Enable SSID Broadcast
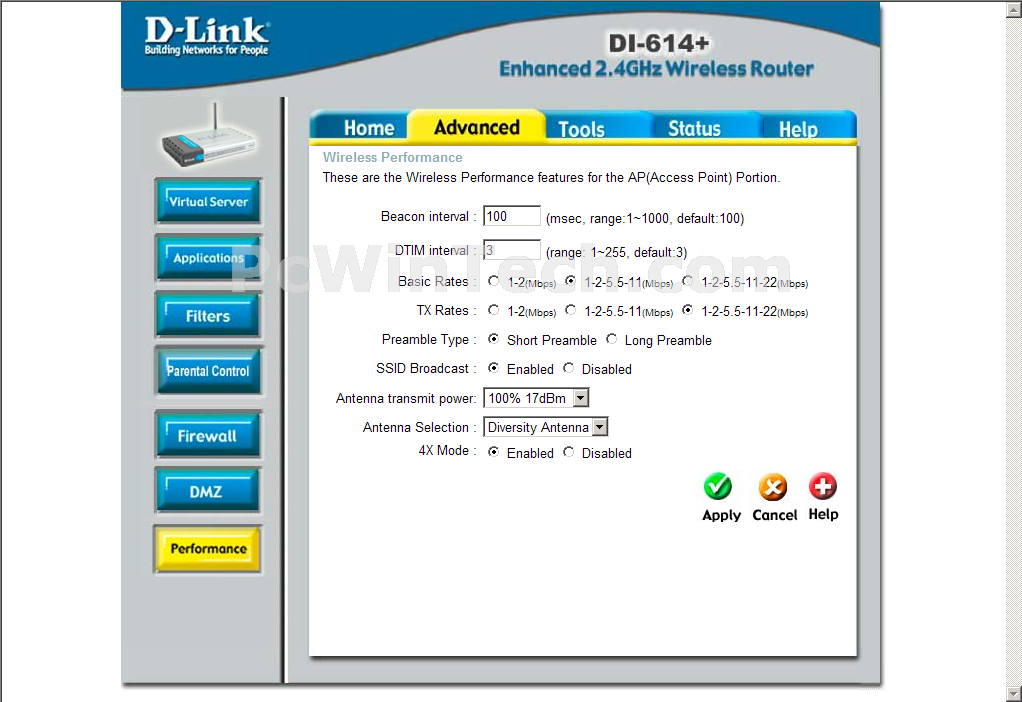Image resolution: width=1022 pixels, height=702 pixels. 493,368
